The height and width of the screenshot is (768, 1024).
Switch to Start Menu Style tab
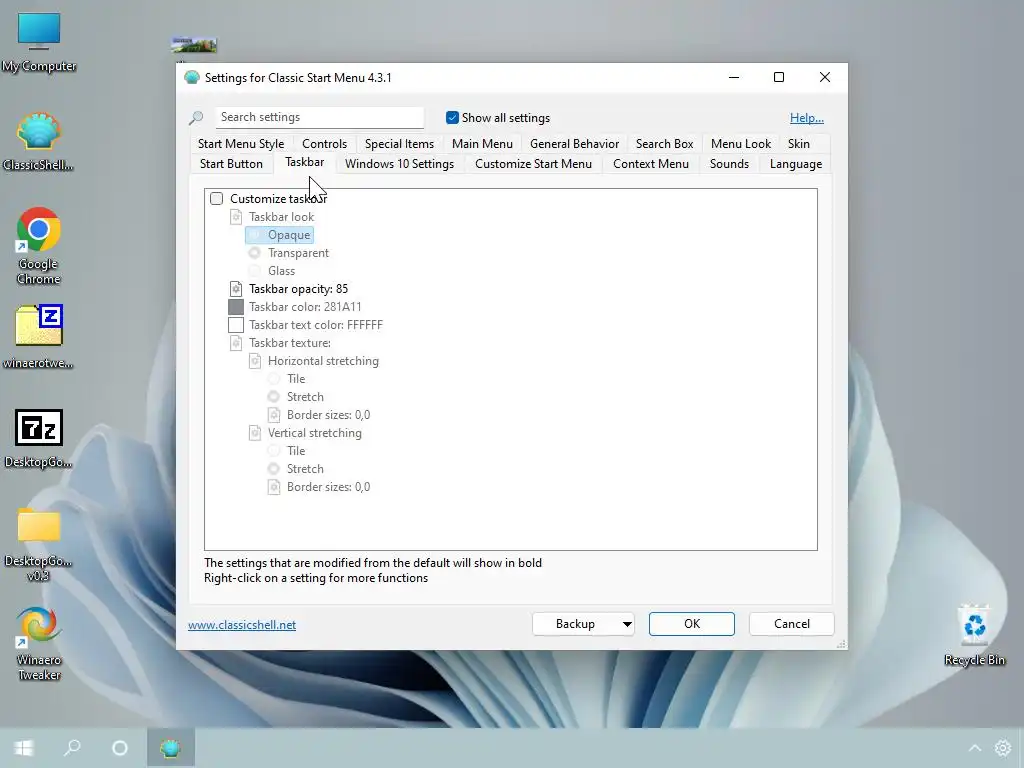click(241, 144)
